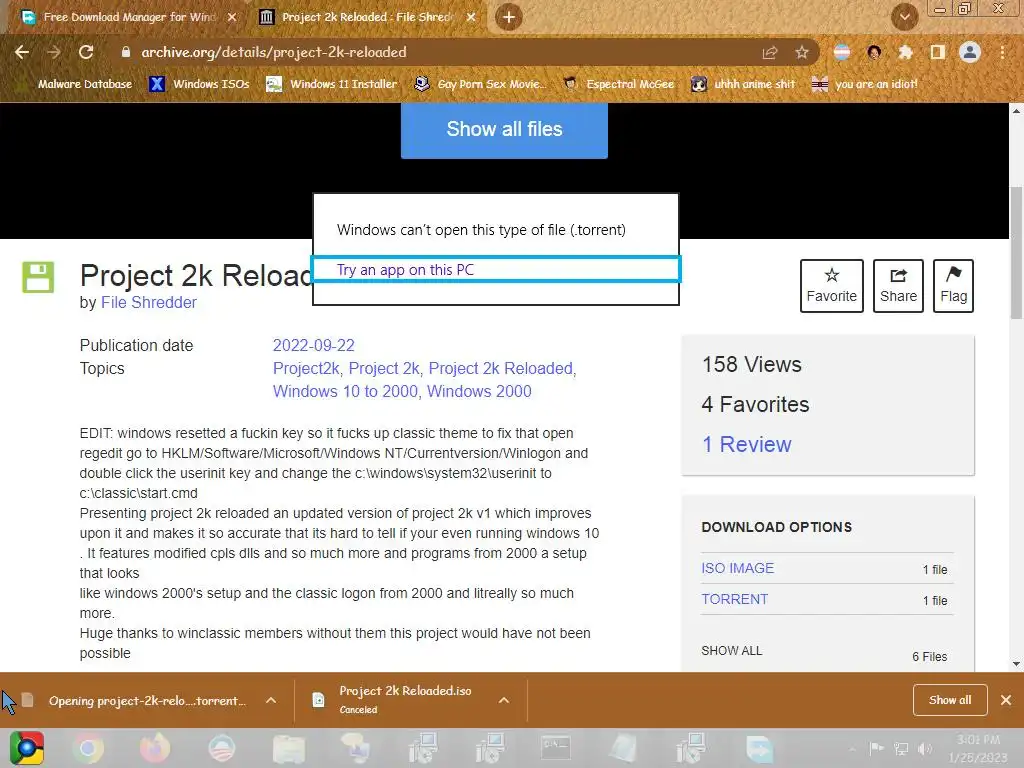Click the Share button on the item page
The image size is (1024, 768).
tap(898, 285)
